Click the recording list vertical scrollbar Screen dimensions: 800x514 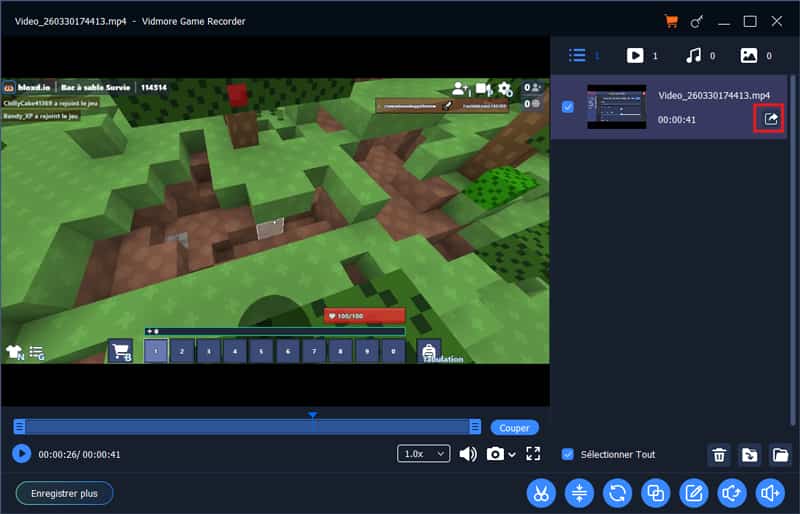pos(792,250)
